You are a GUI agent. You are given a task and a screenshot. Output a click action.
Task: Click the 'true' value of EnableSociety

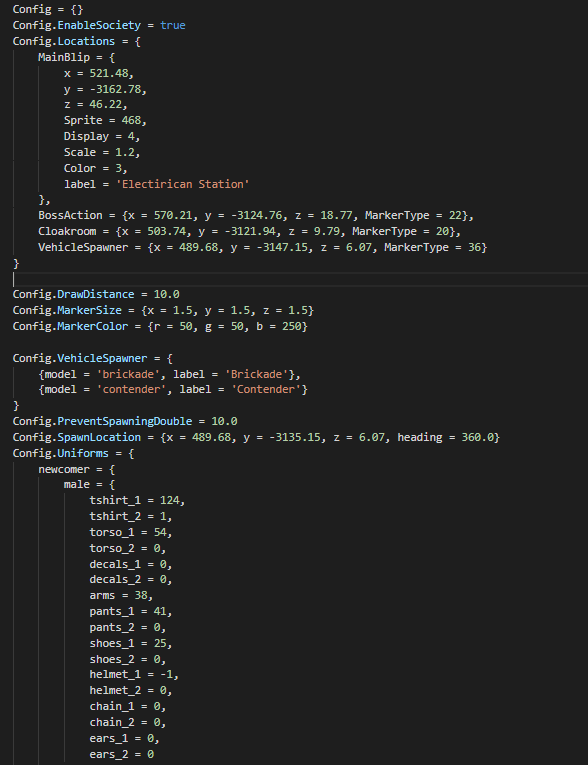173,25
